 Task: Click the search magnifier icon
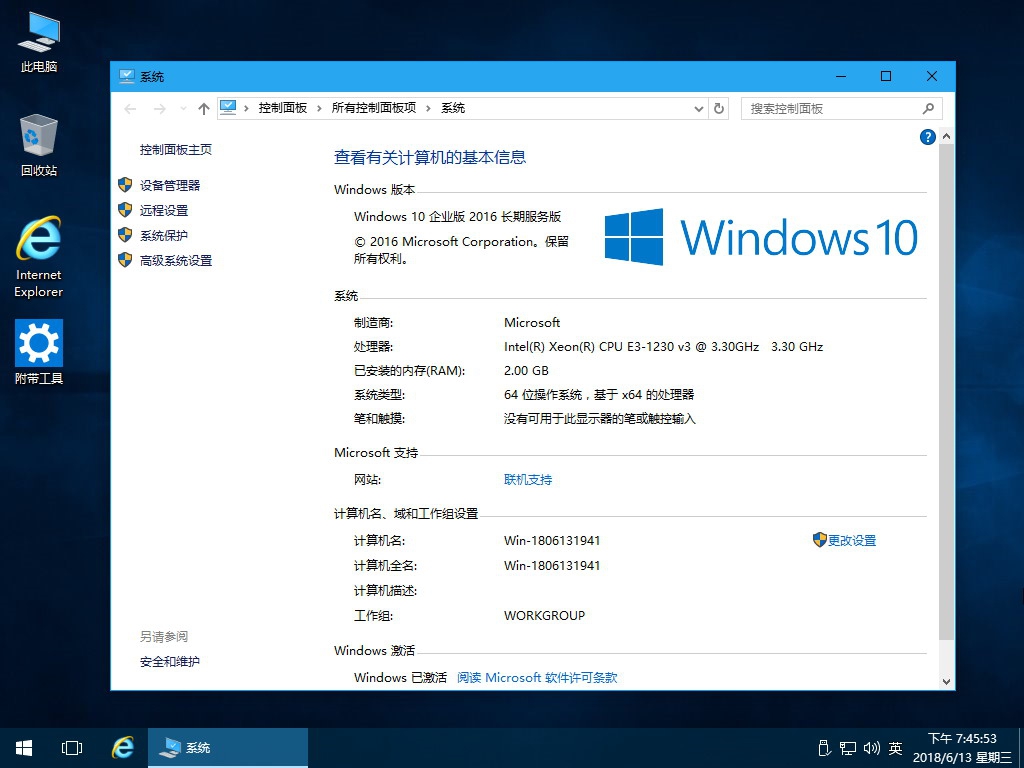tap(929, 108)
